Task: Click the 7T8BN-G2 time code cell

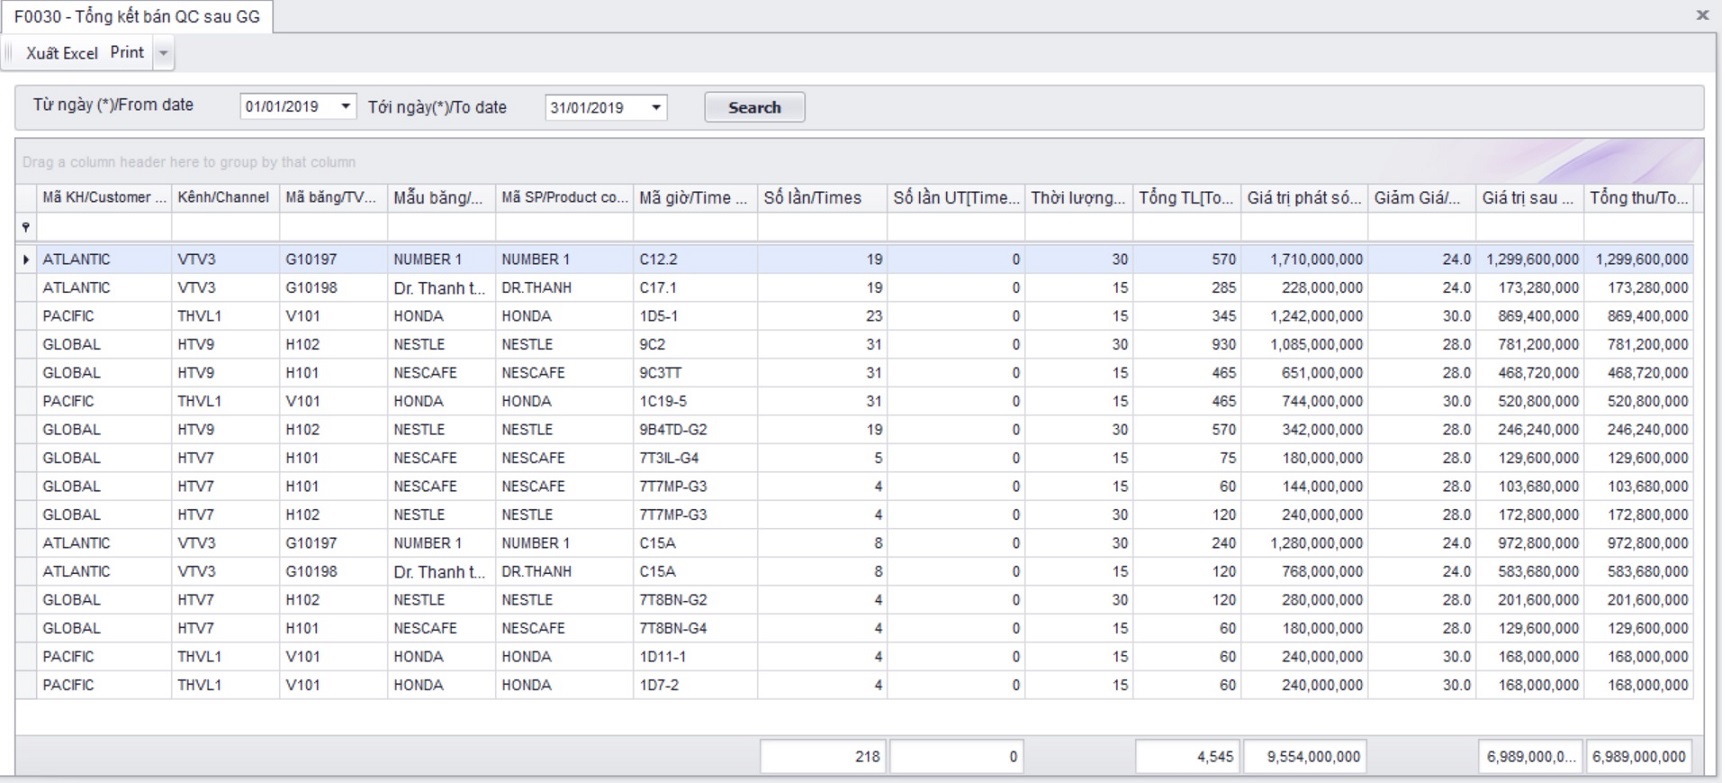Action: [x=695, y=600]
